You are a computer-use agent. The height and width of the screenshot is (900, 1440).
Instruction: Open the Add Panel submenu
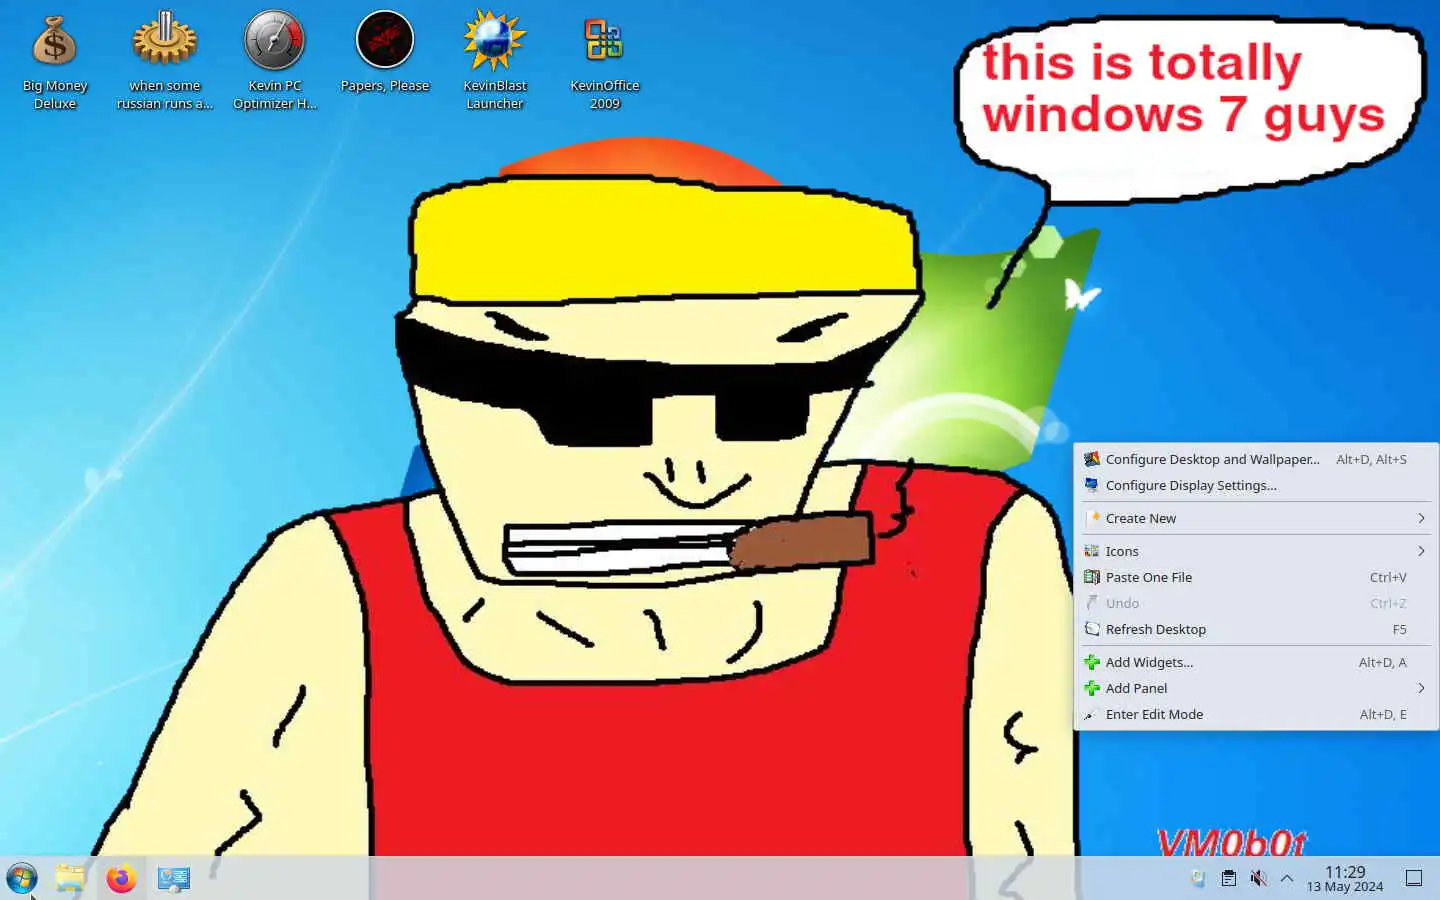coord(1256,688)
